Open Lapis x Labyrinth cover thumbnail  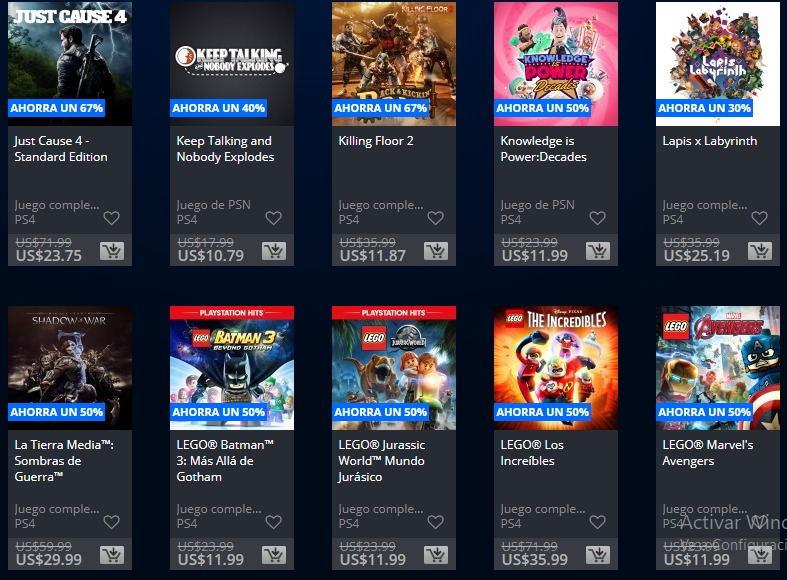pyautogui.click(x=718, y=63)
